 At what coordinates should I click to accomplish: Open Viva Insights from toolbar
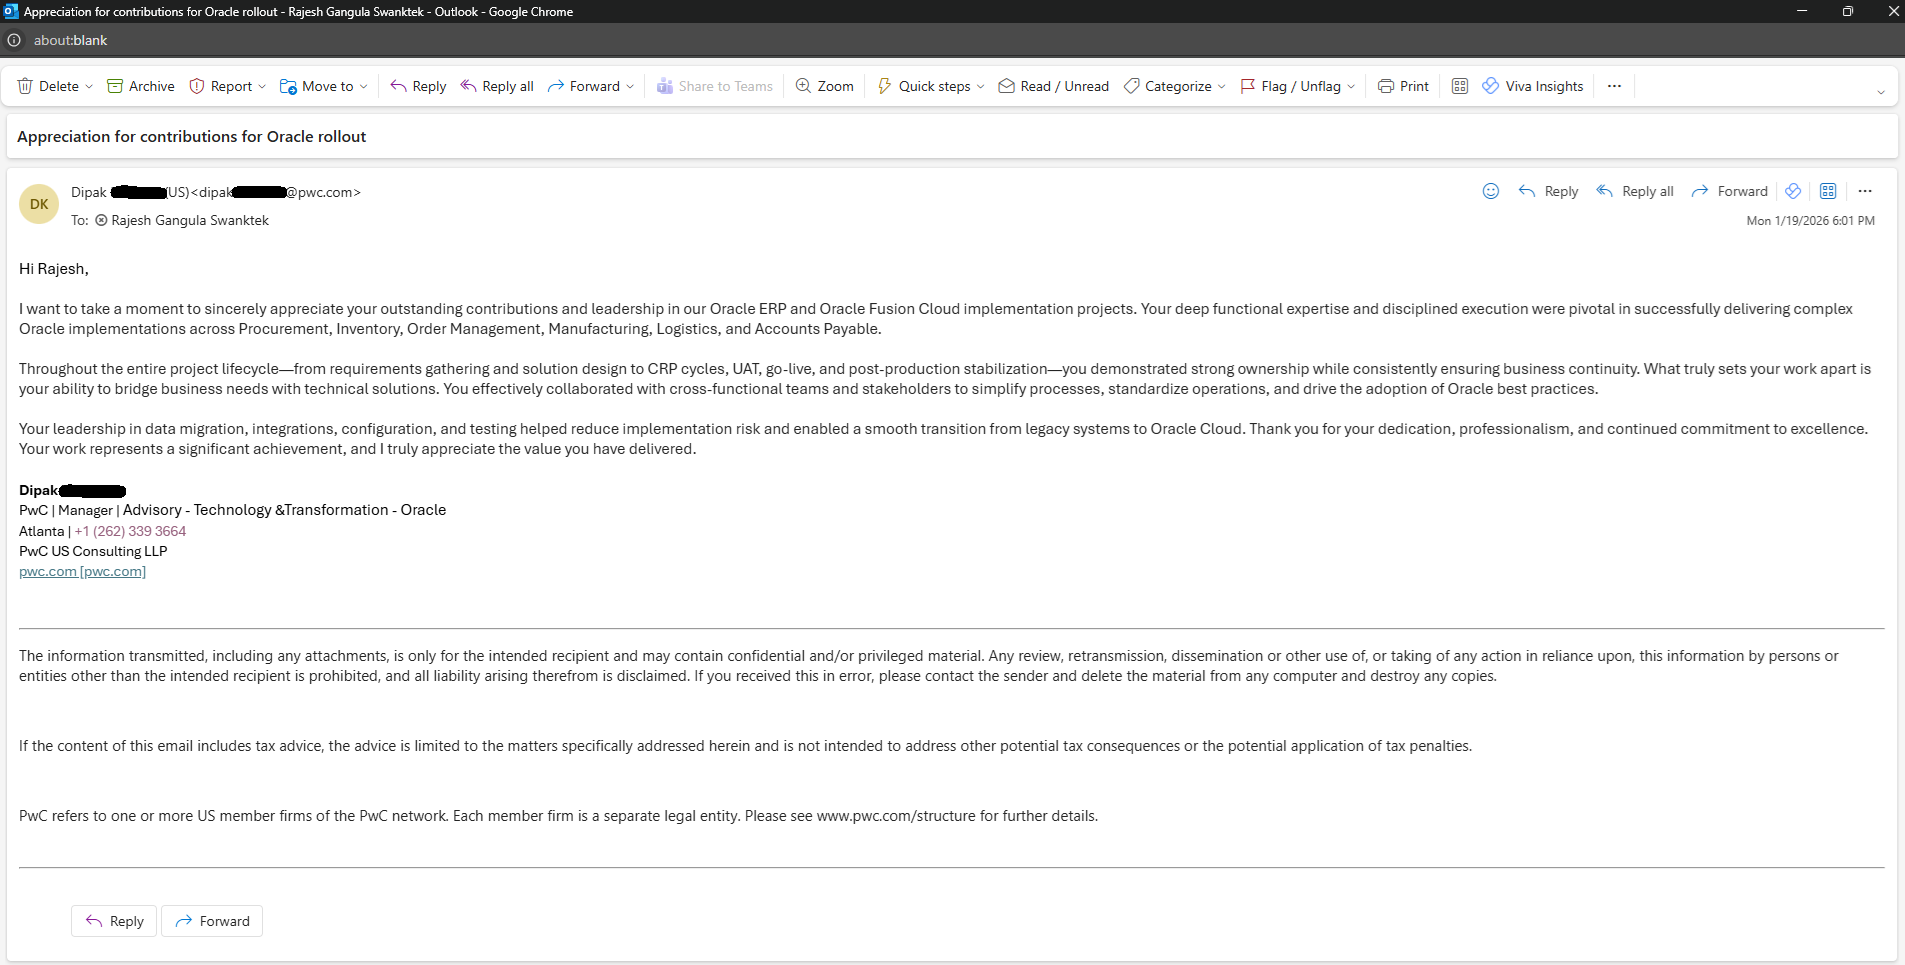(1532, 86)
